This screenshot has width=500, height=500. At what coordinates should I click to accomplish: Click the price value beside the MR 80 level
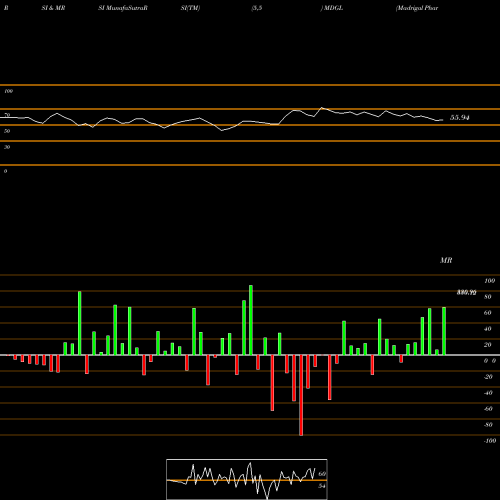[x=466, y=293]
